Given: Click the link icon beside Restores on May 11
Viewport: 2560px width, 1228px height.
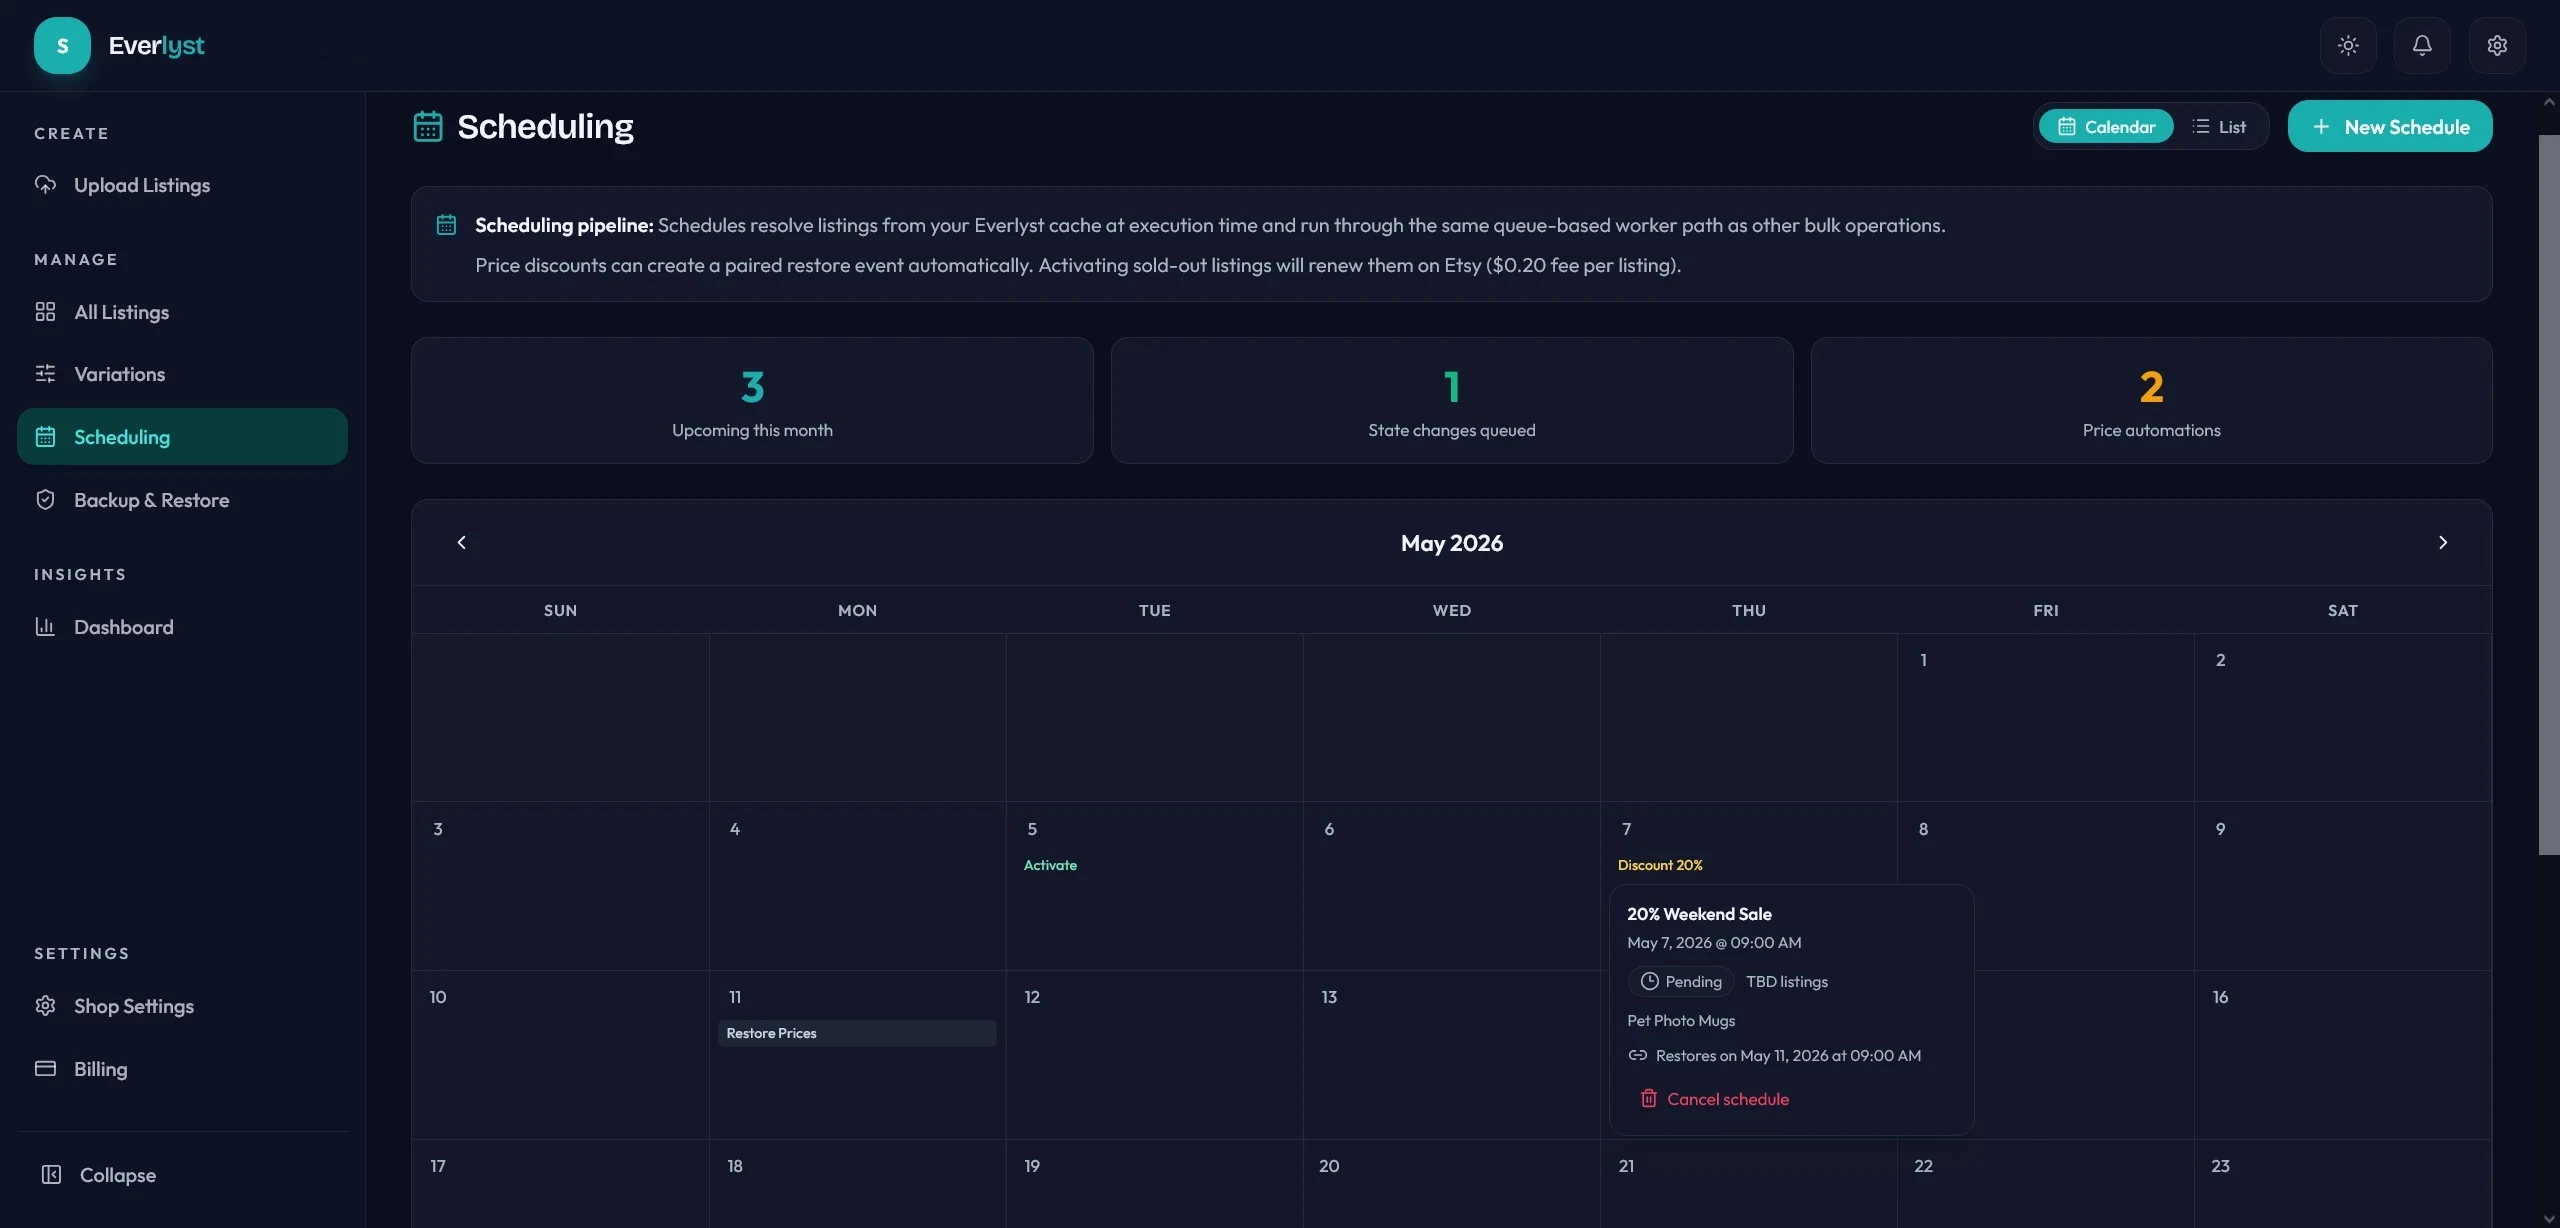Looking at the screenshot, I should [x=1638, y=1055].
